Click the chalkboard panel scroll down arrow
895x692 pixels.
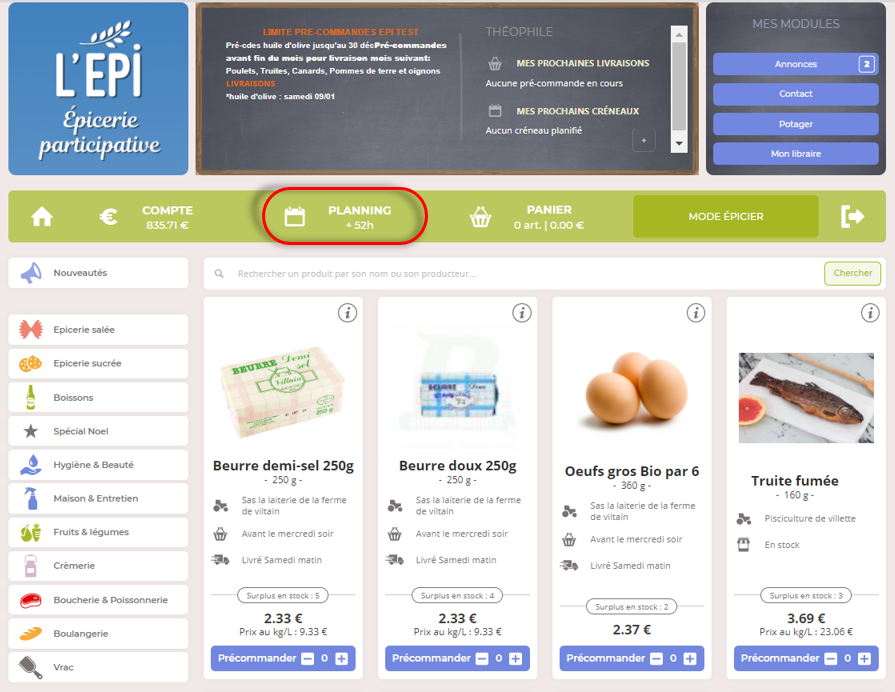point(679,144)
